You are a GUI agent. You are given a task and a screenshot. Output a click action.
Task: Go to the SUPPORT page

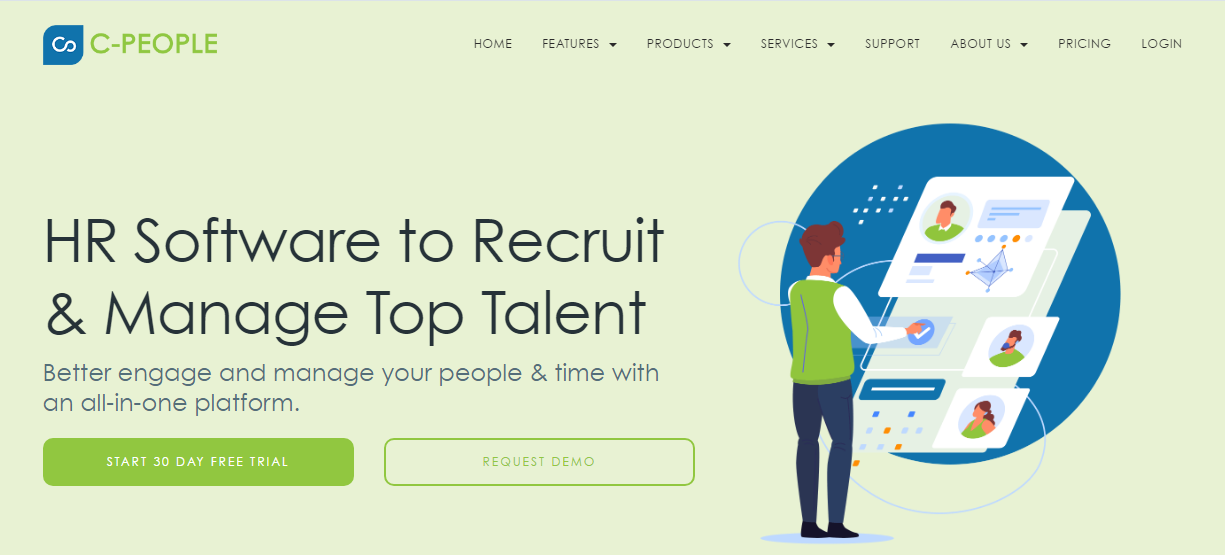coord(892,44)
